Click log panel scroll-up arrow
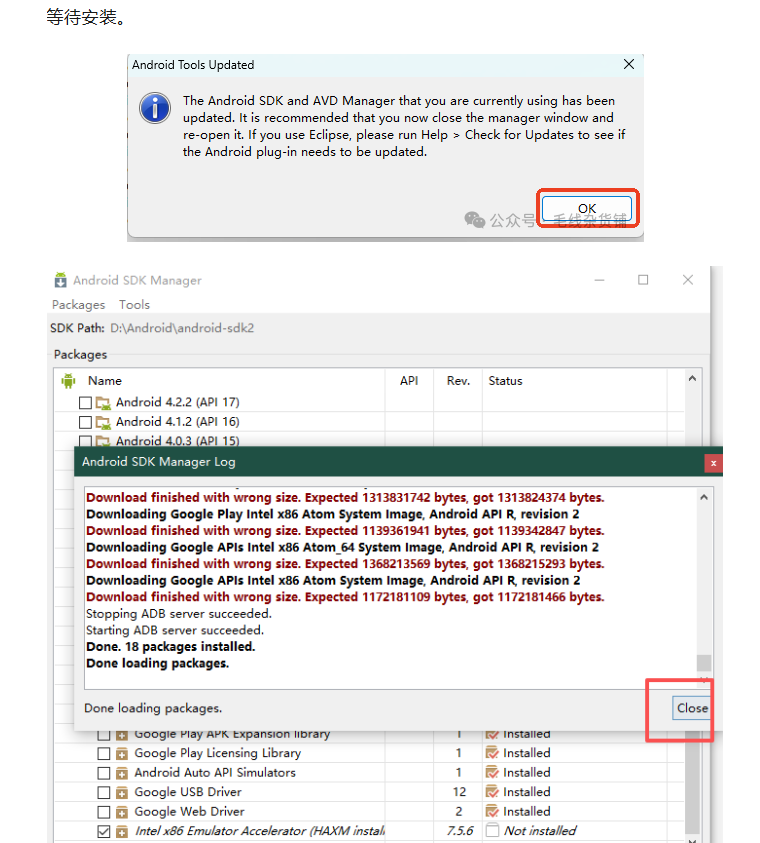760x843 pixels. pyautogui.click(x=704, y=497)
